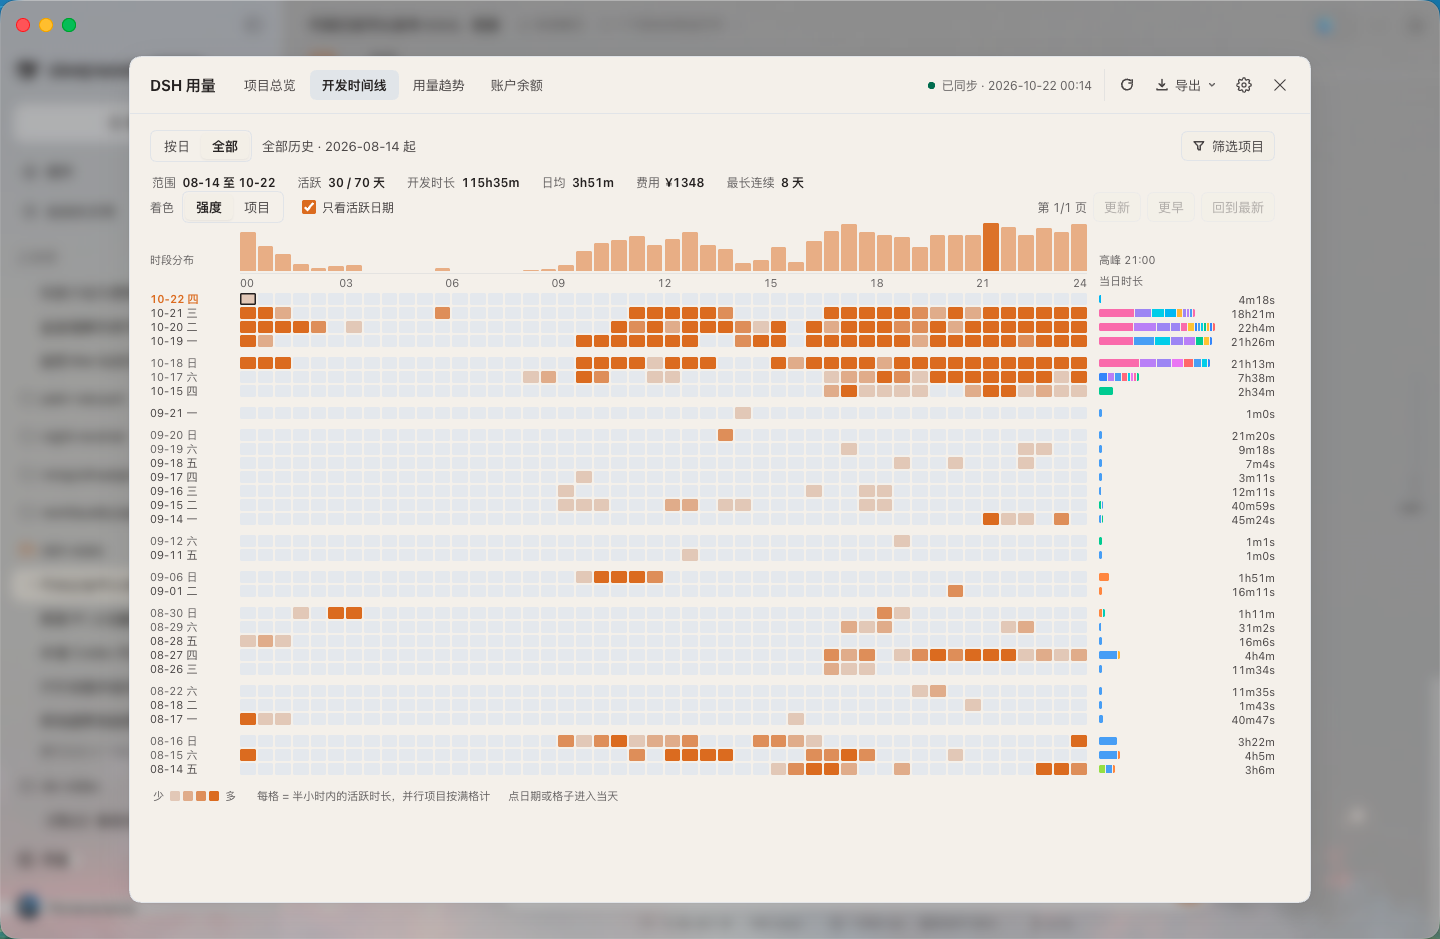The height and width of the screenshot is (939, 1440).
Task: Open the 10-18 日 date row
Action: 174,363
